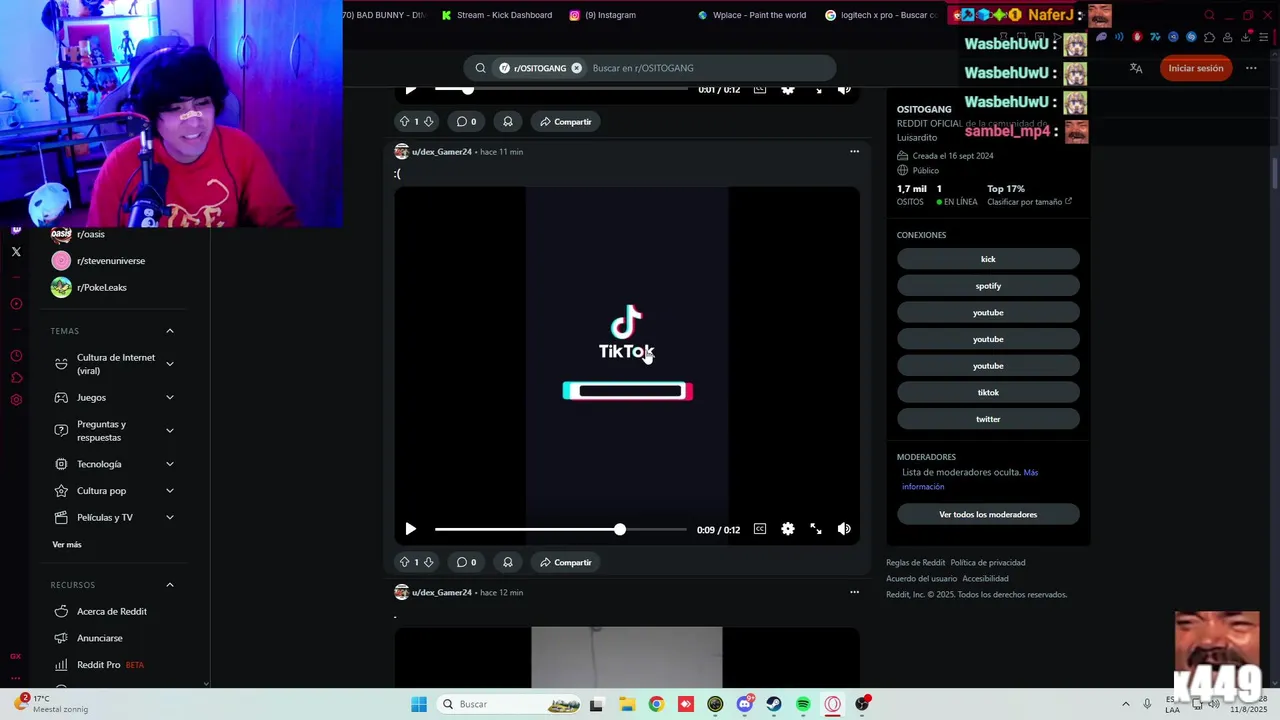Toggle closed captions on the TikTok video
The height and width of the screenshot is (720, 1280).
coord(760,529)
